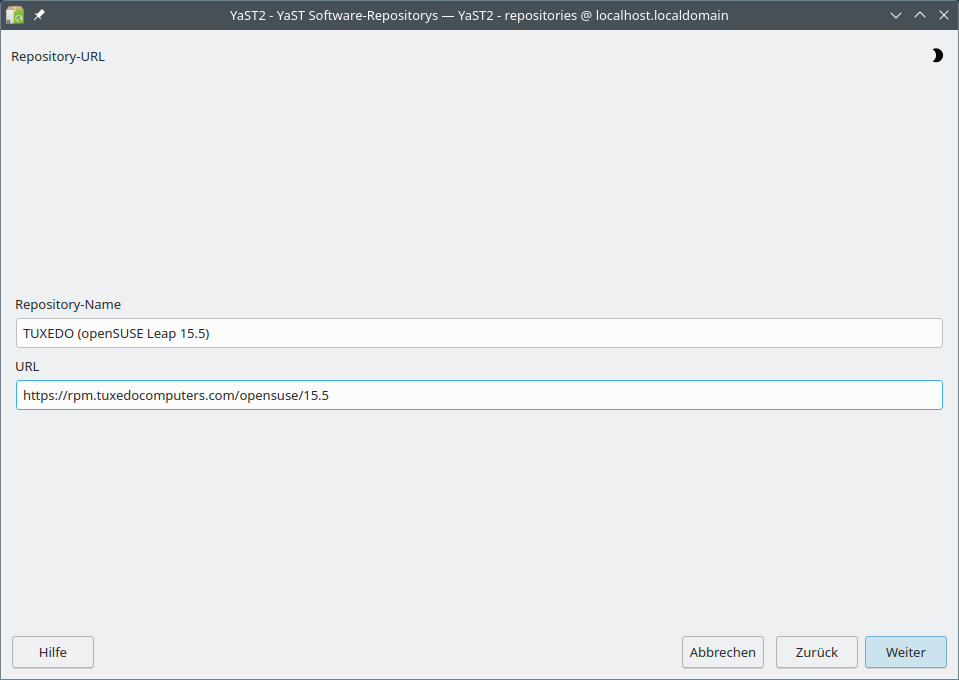Image resolution: width=959 pixels, height=680 pixels.
Task: Toggle the pin window icon
Action: point(39,15)
